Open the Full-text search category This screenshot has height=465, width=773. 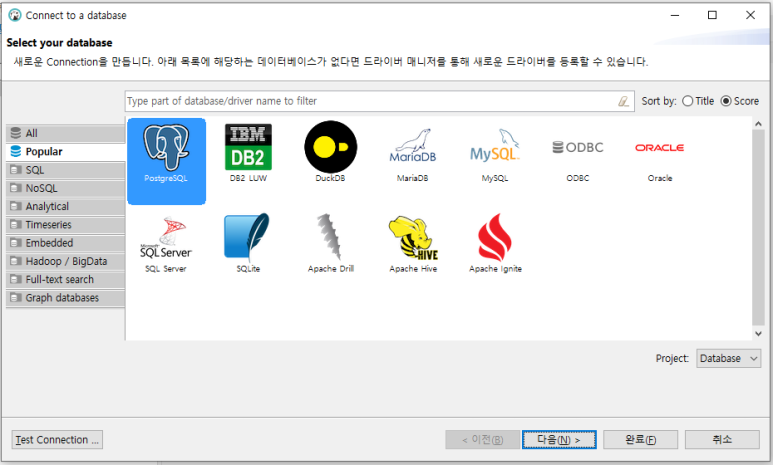66,279
